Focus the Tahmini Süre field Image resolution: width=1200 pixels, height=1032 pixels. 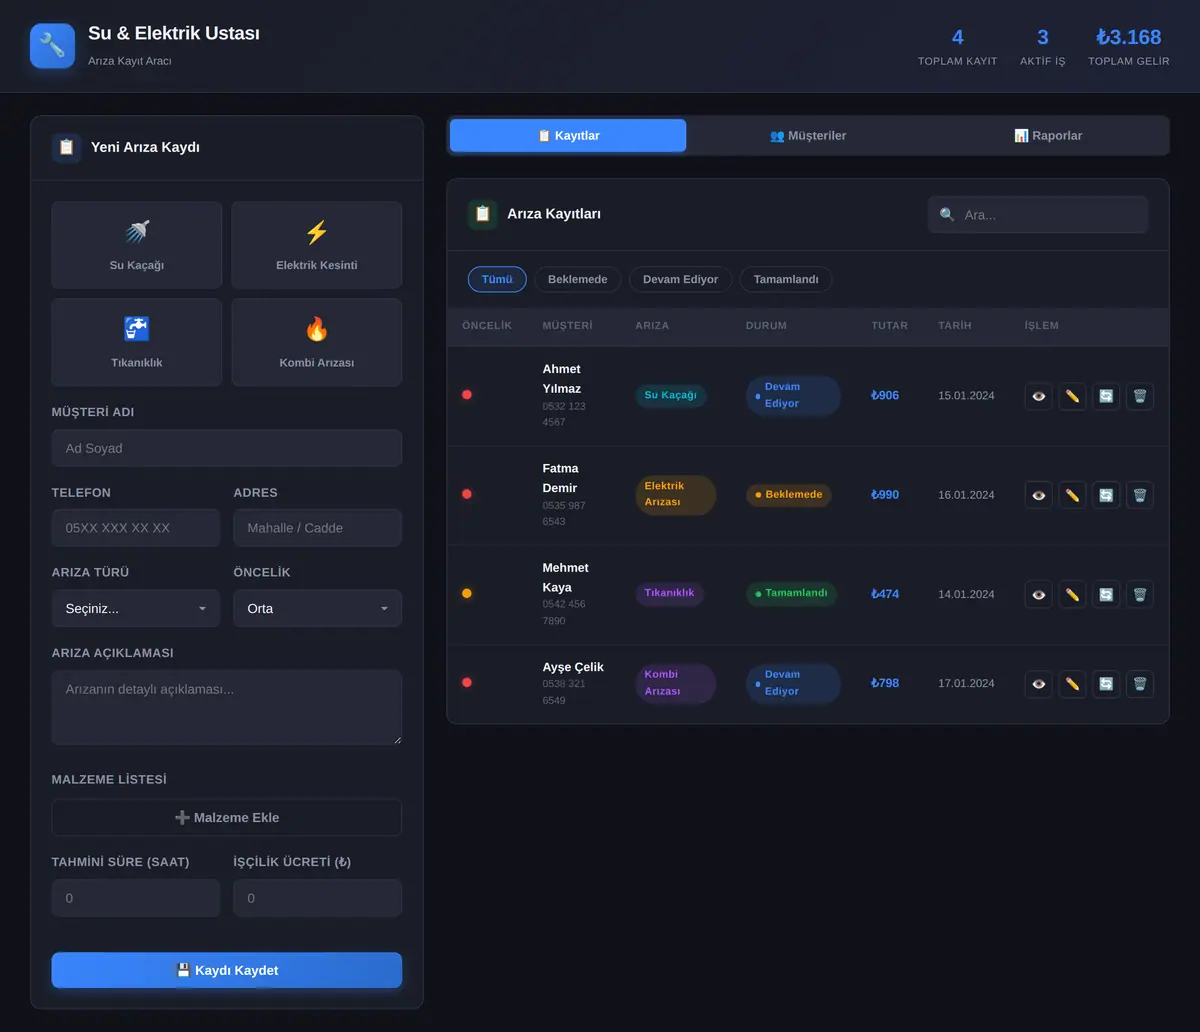pos(136,898)
